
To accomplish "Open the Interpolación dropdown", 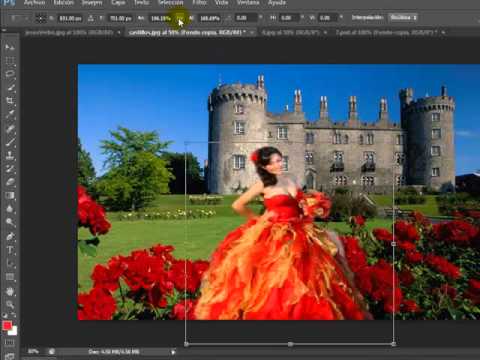I will click(x=404, y=17).
